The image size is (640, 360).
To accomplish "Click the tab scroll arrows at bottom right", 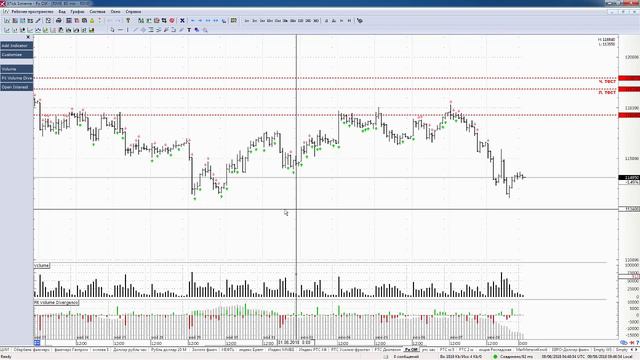I will tap(634, 350).
